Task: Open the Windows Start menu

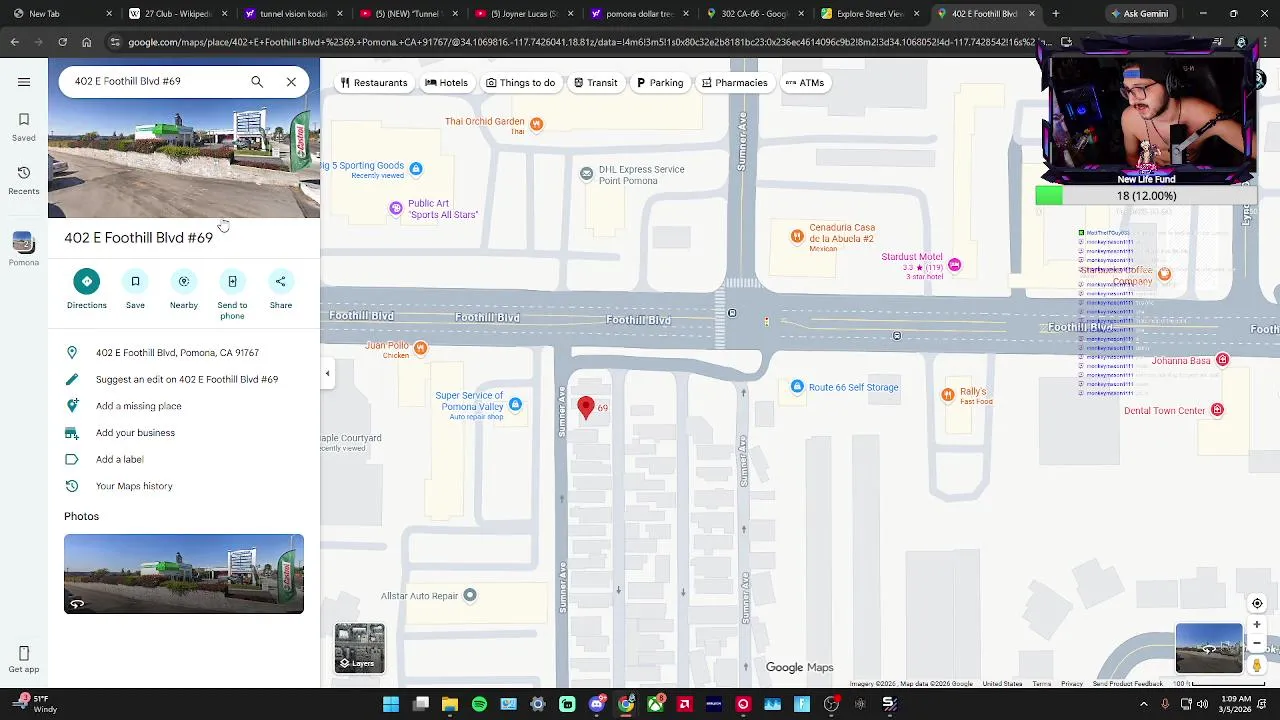Action: 391,704
